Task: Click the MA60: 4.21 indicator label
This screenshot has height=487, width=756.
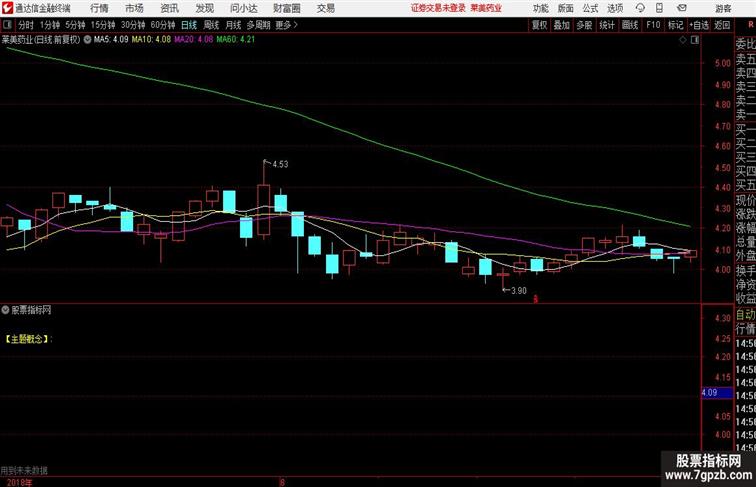Action: pos(236,40)
